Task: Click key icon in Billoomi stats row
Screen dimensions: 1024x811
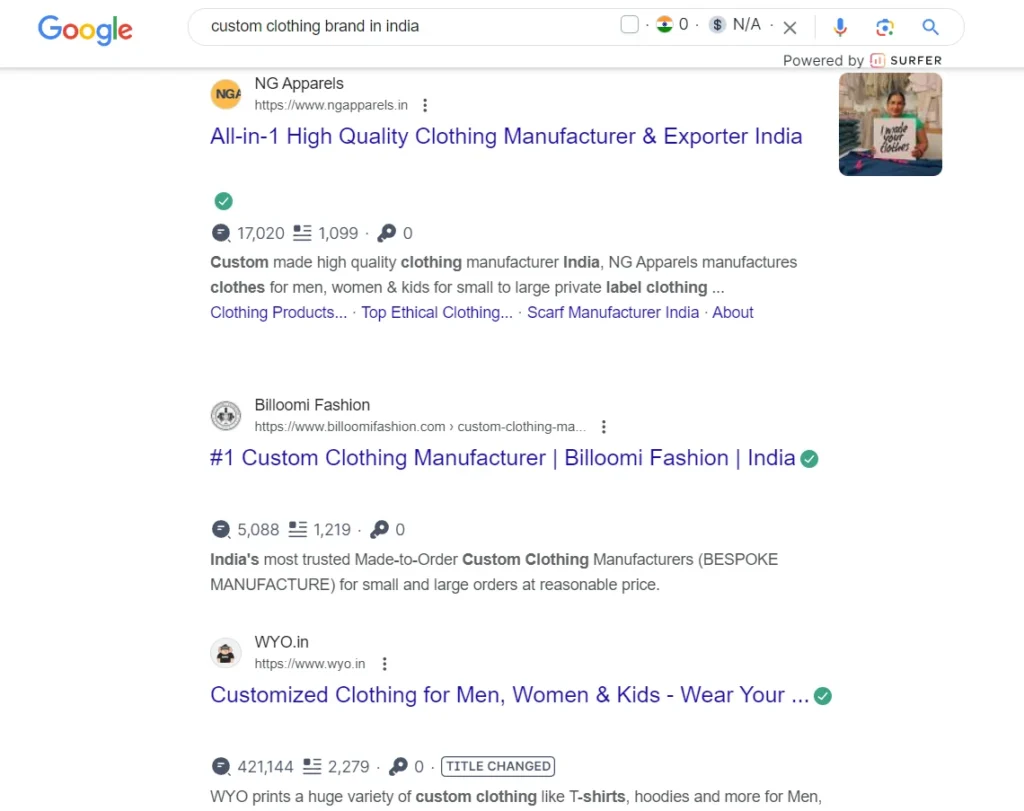Action: (379, 530)
